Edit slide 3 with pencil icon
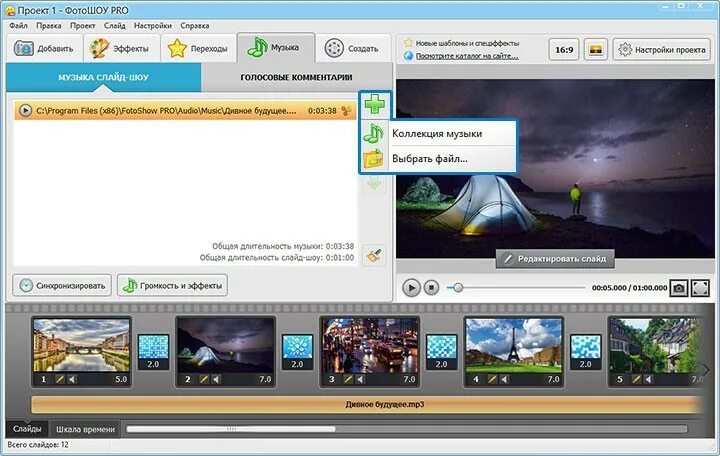Image resolution: width=720 pixels, height=456 pixels. point(348,379)
